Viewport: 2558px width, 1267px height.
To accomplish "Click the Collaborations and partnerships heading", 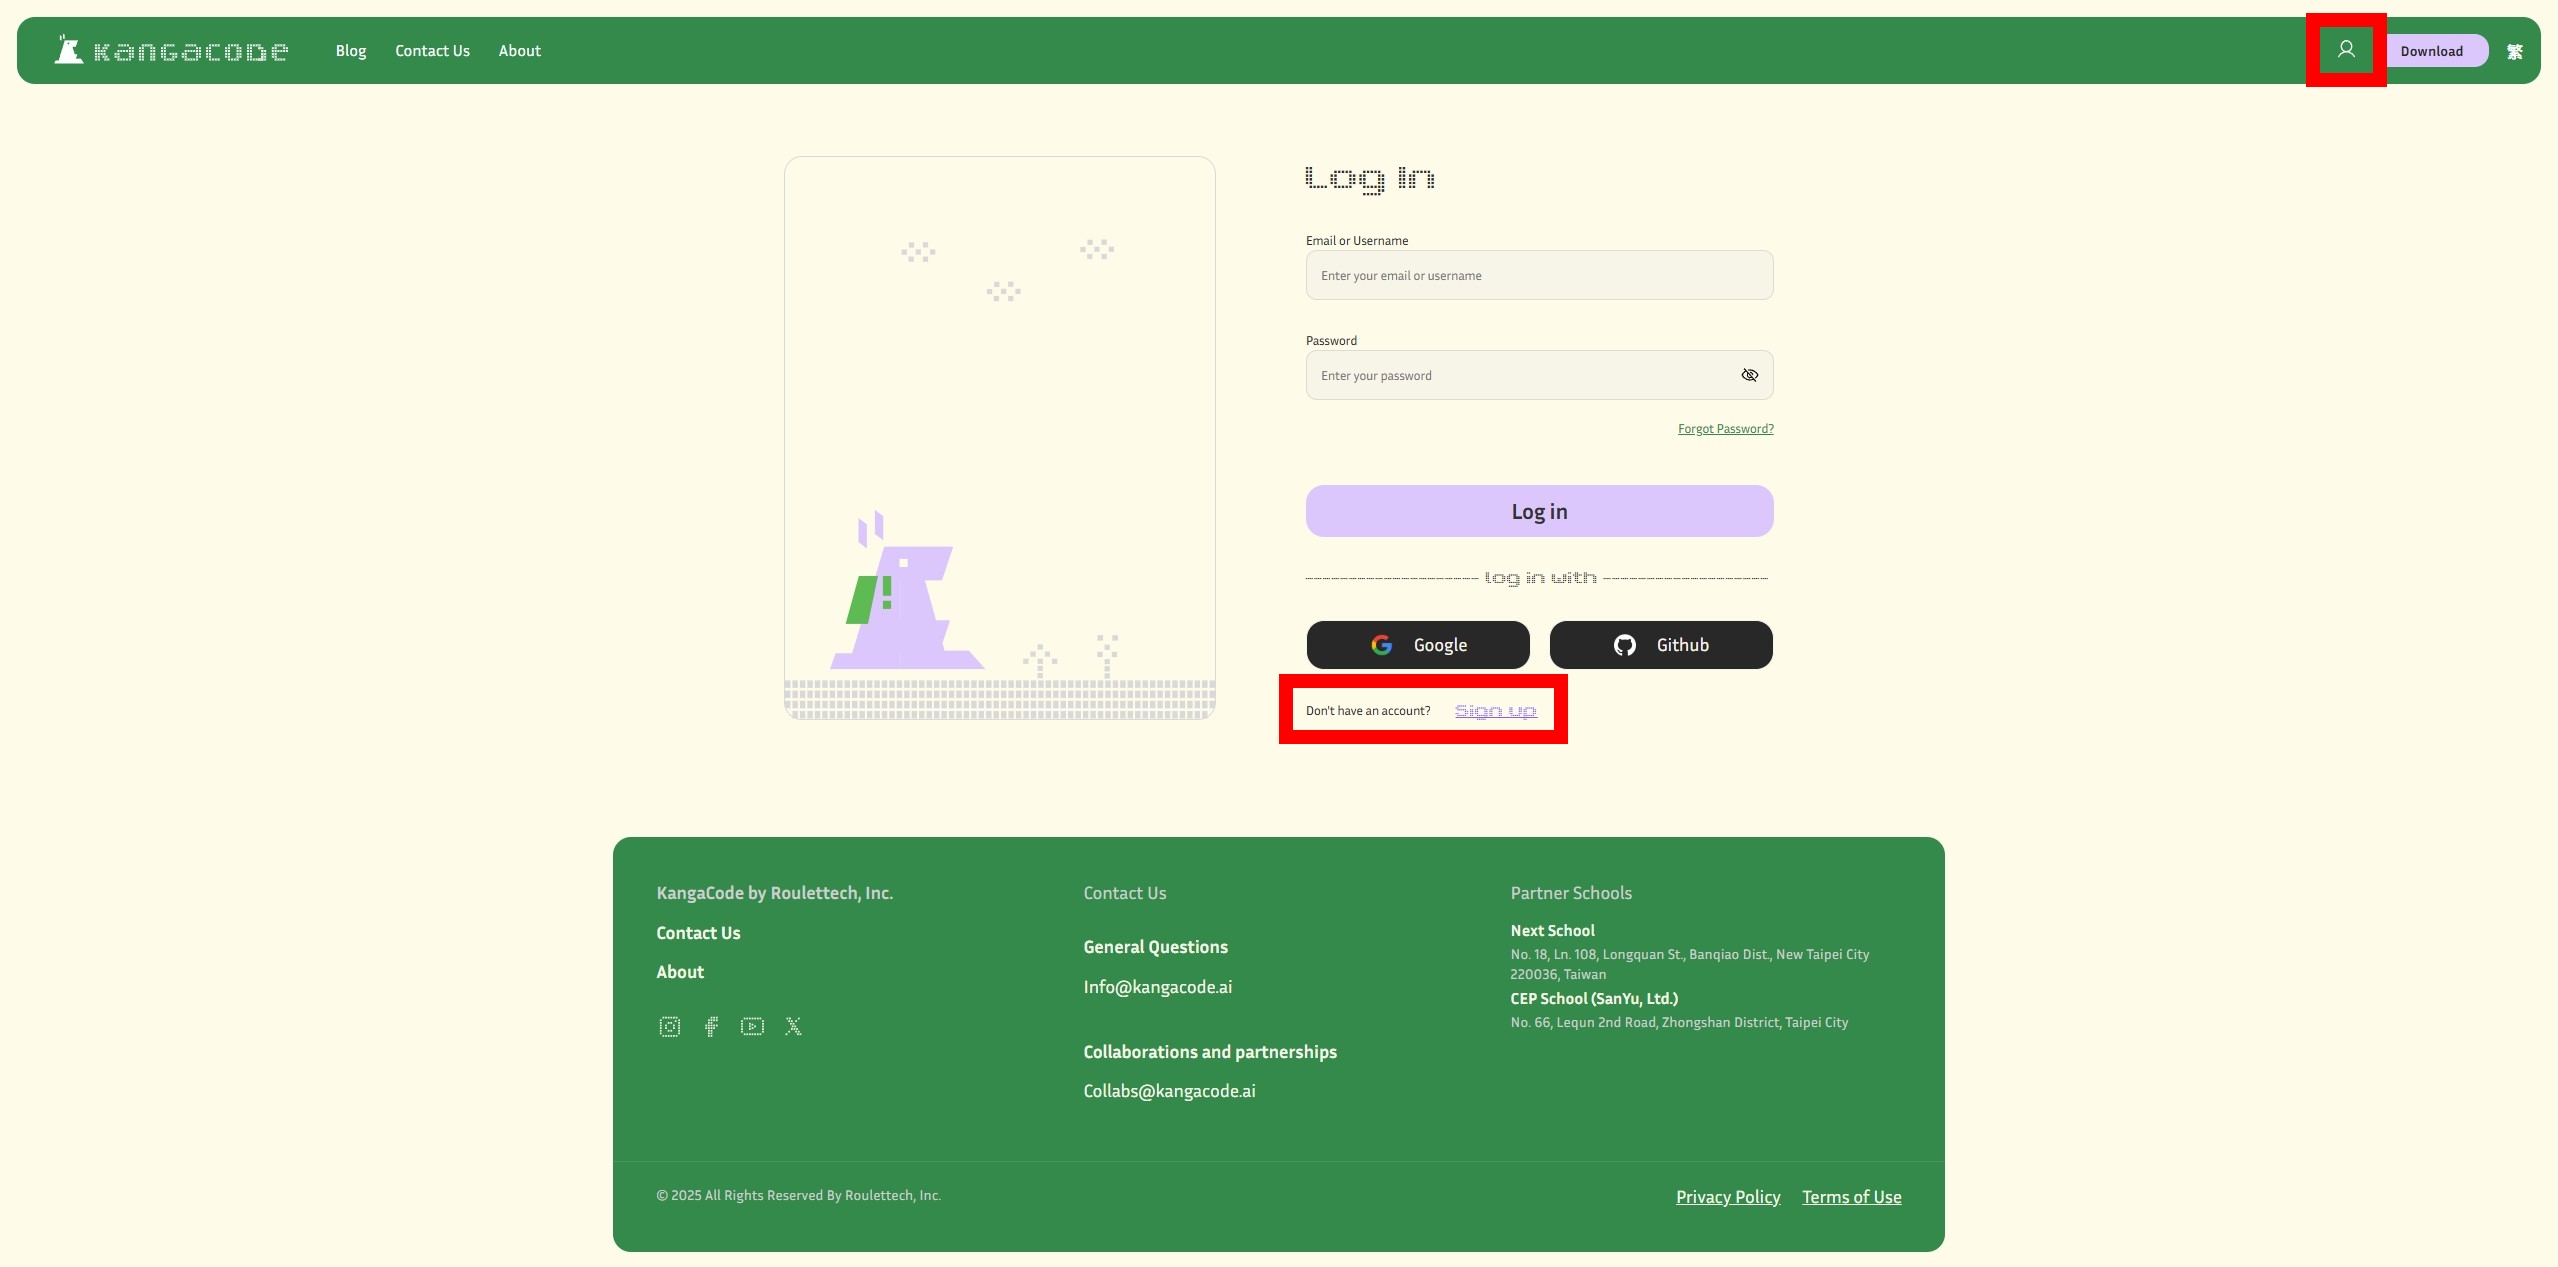I will click(x=1210, y=1052).
